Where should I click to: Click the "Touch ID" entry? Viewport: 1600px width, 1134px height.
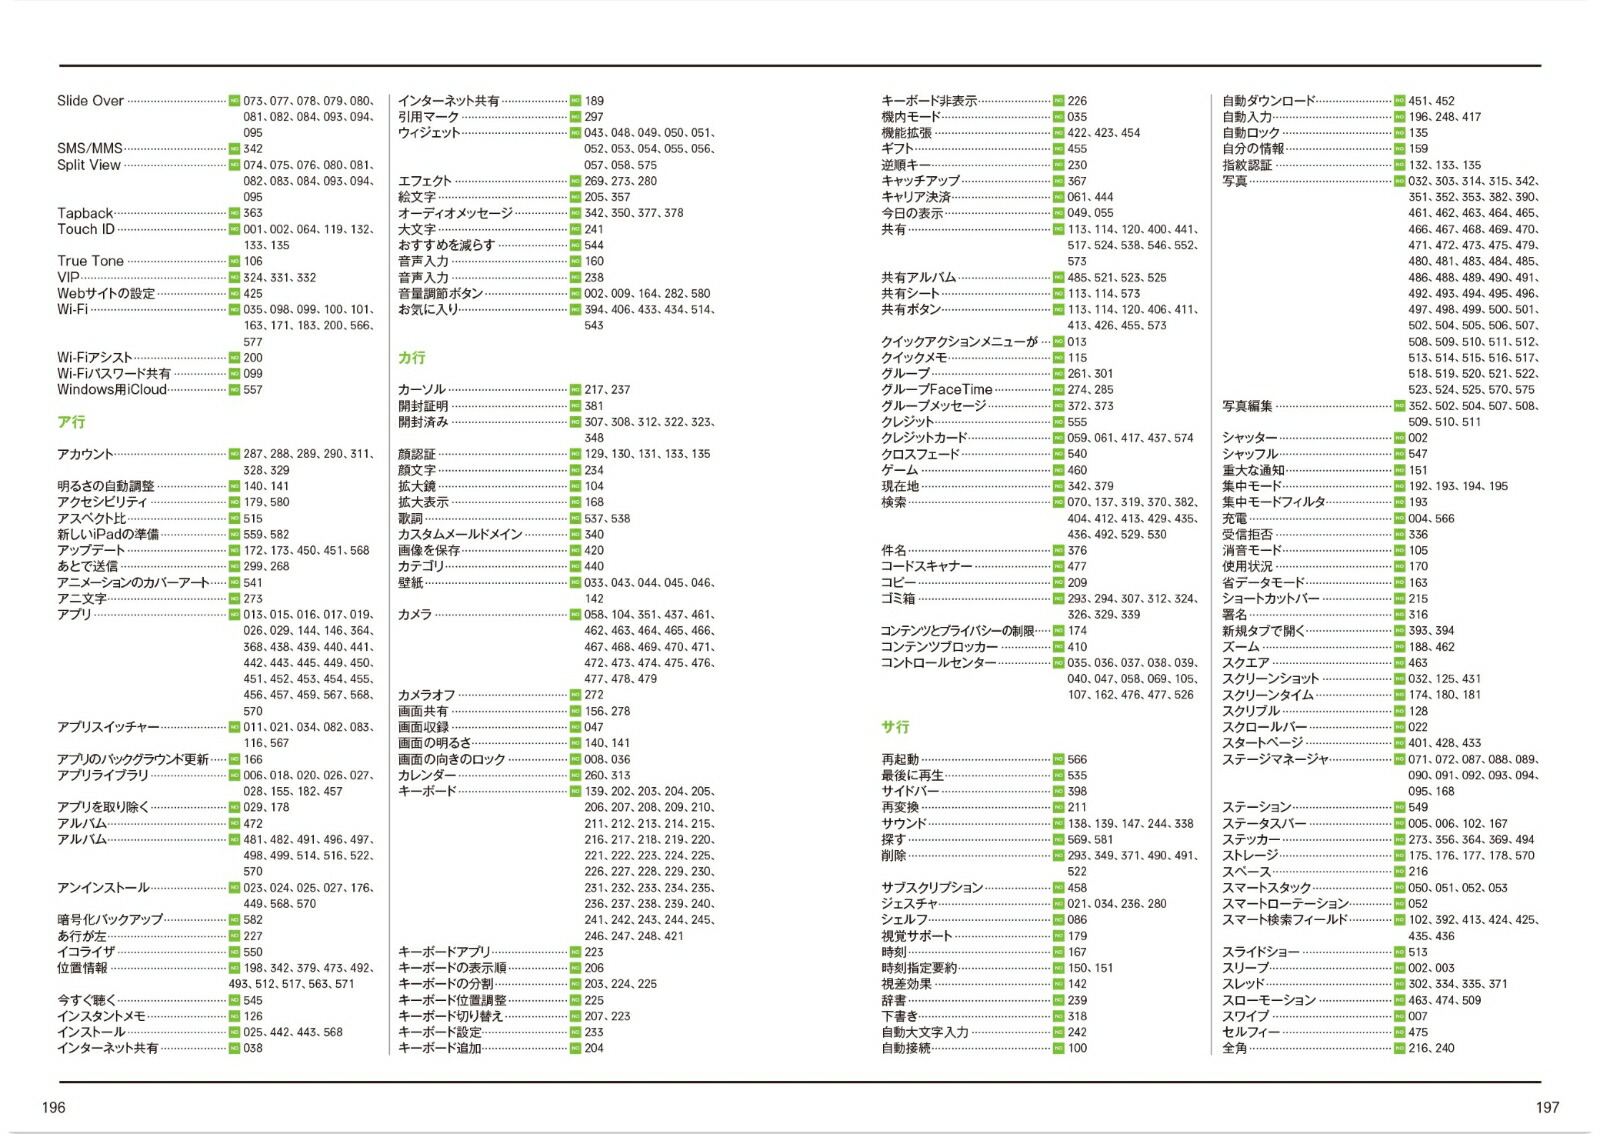click(86, 229)
